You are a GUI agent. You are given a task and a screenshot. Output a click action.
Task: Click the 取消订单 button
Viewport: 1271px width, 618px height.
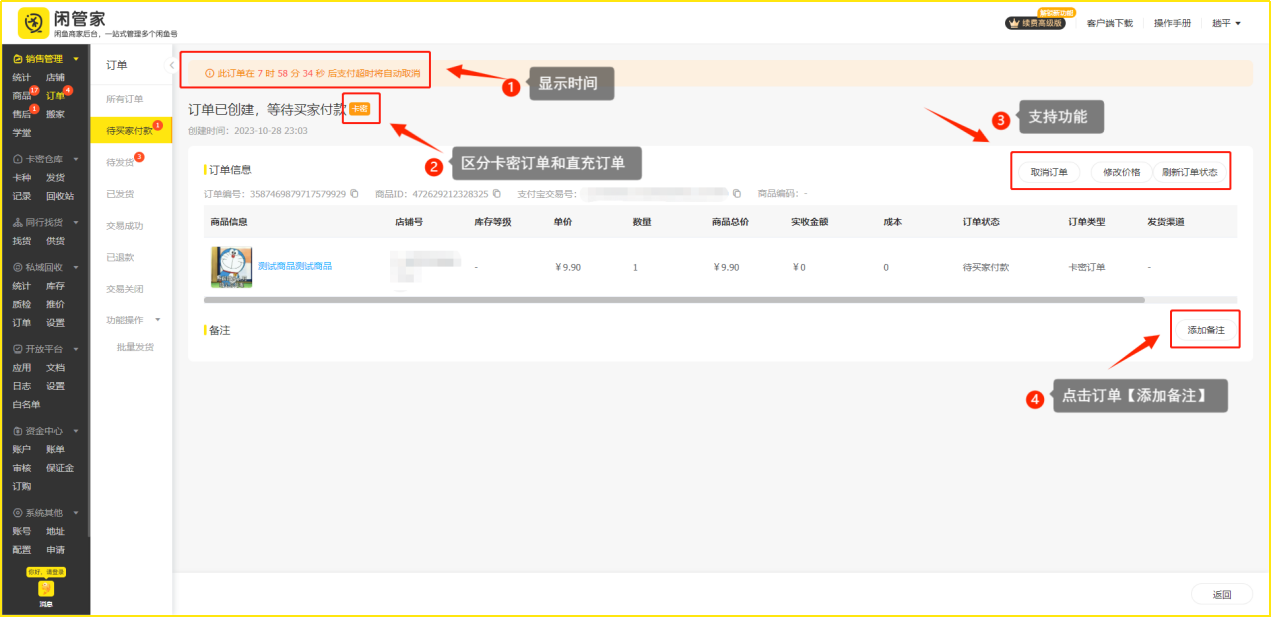click(1048, 172)
